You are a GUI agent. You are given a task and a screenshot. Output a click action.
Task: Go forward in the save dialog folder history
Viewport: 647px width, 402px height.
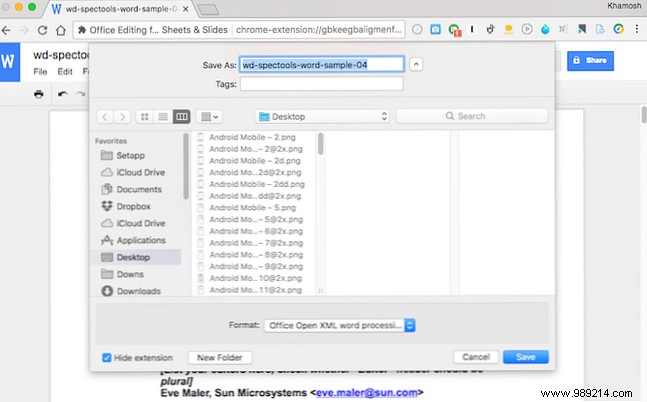[x=122, y=117]
